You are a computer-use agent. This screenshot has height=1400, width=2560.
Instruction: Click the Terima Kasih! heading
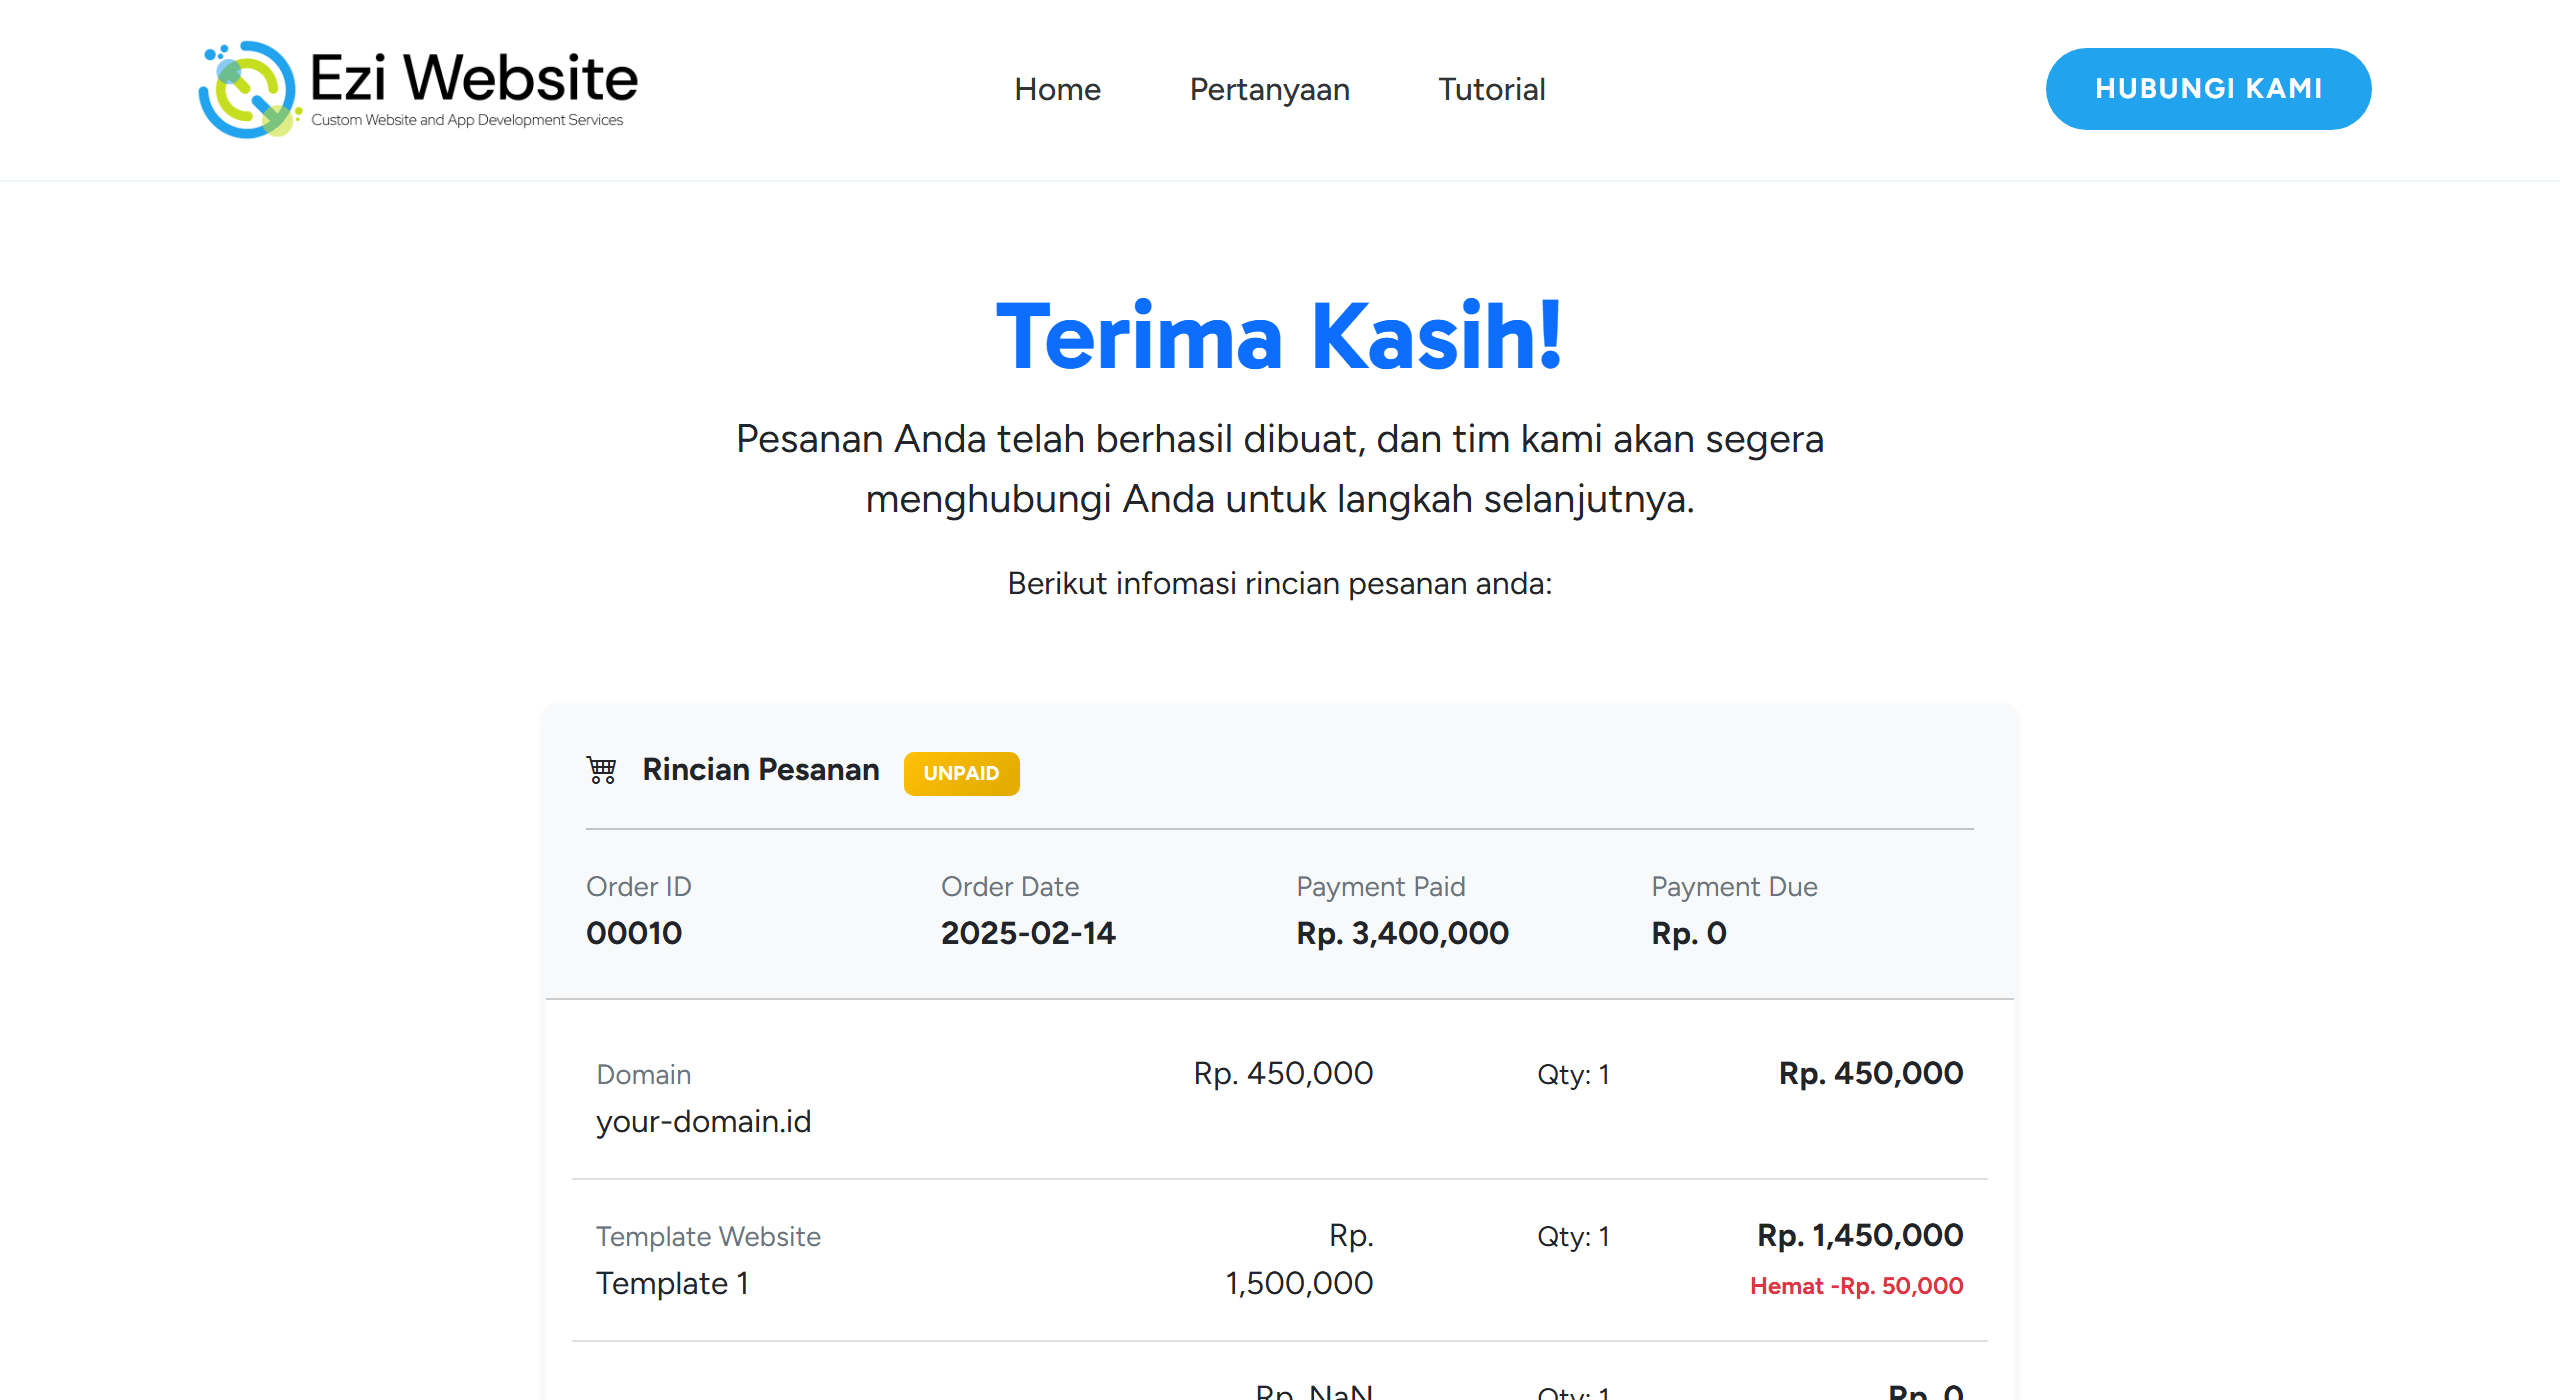pyautogui.click(x=1279, y=337)
